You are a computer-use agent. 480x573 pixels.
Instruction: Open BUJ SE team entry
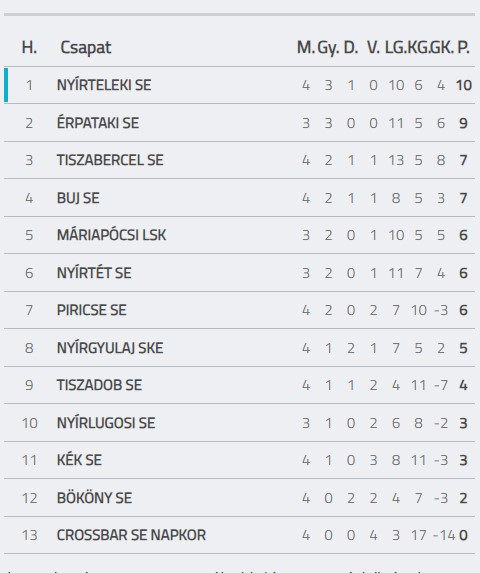click(78, 198)
